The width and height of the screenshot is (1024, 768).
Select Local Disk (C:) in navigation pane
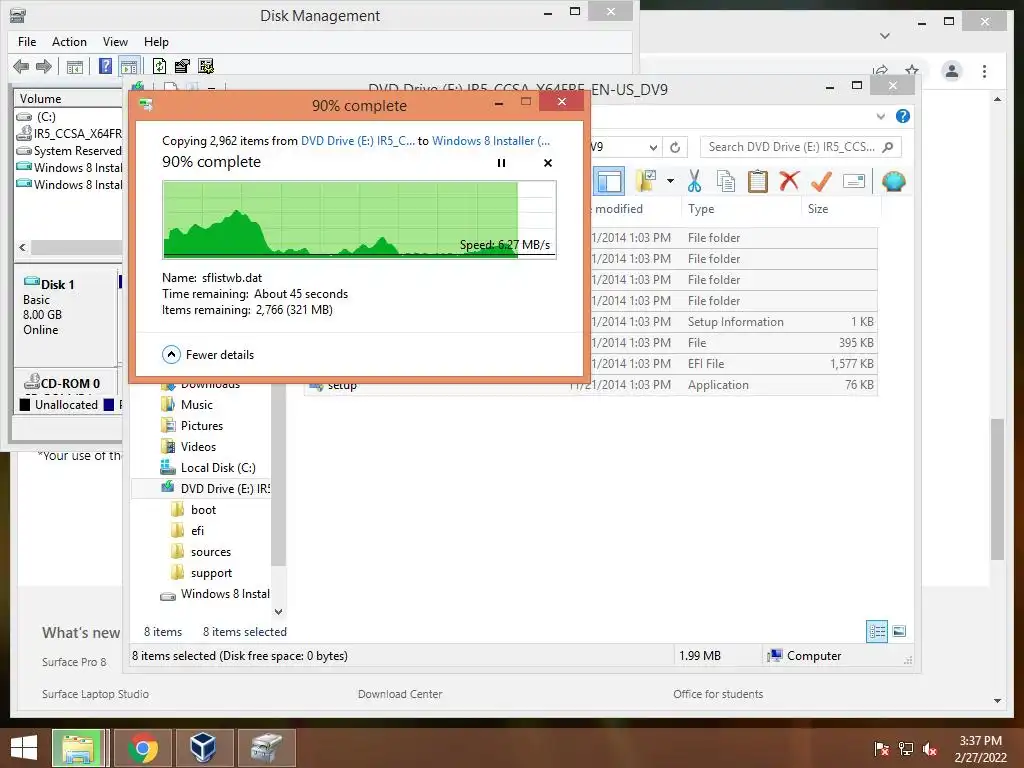pos(217,468)
